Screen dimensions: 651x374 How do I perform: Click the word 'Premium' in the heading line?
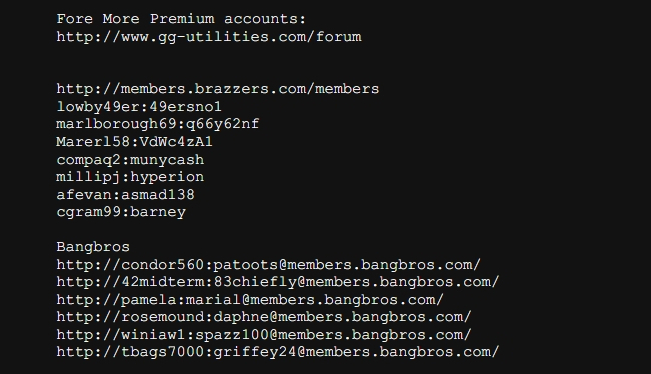point(182,19)
